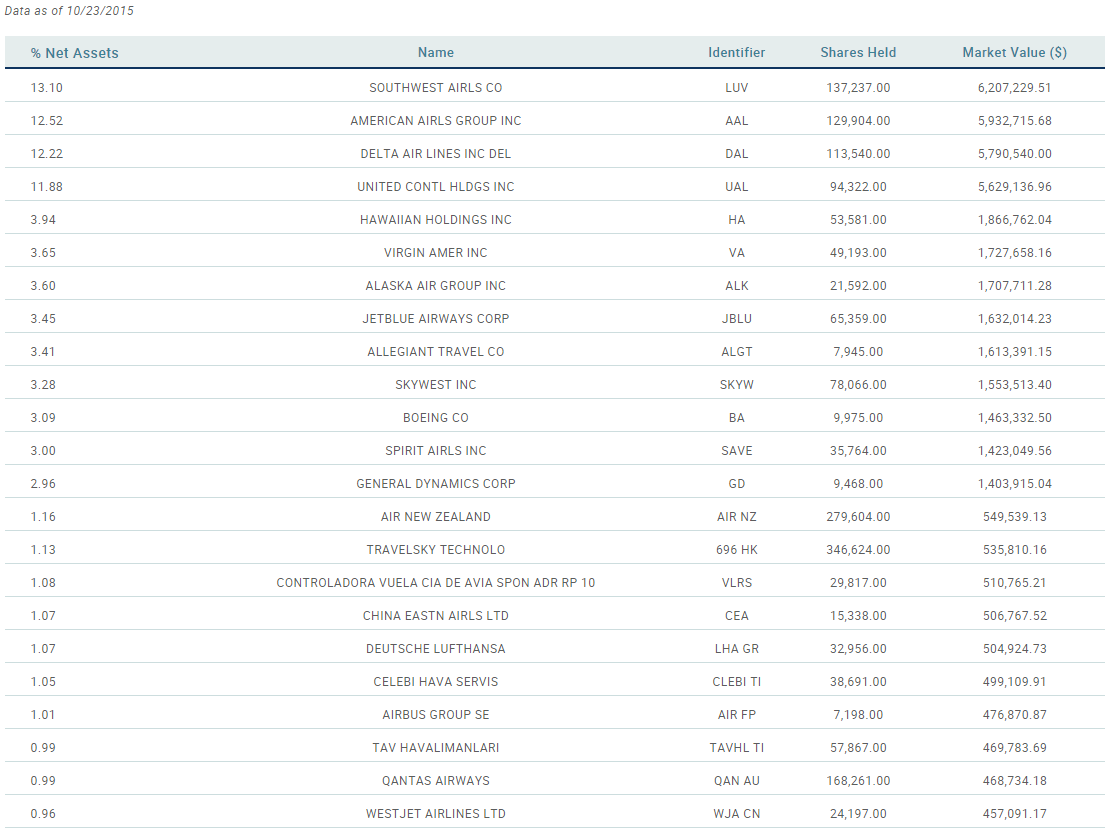The width and height of the screenshot is (1119, 838).
Task: Select shares held 7,945.00
Action: pyautogui.click(x=858, y=351)
